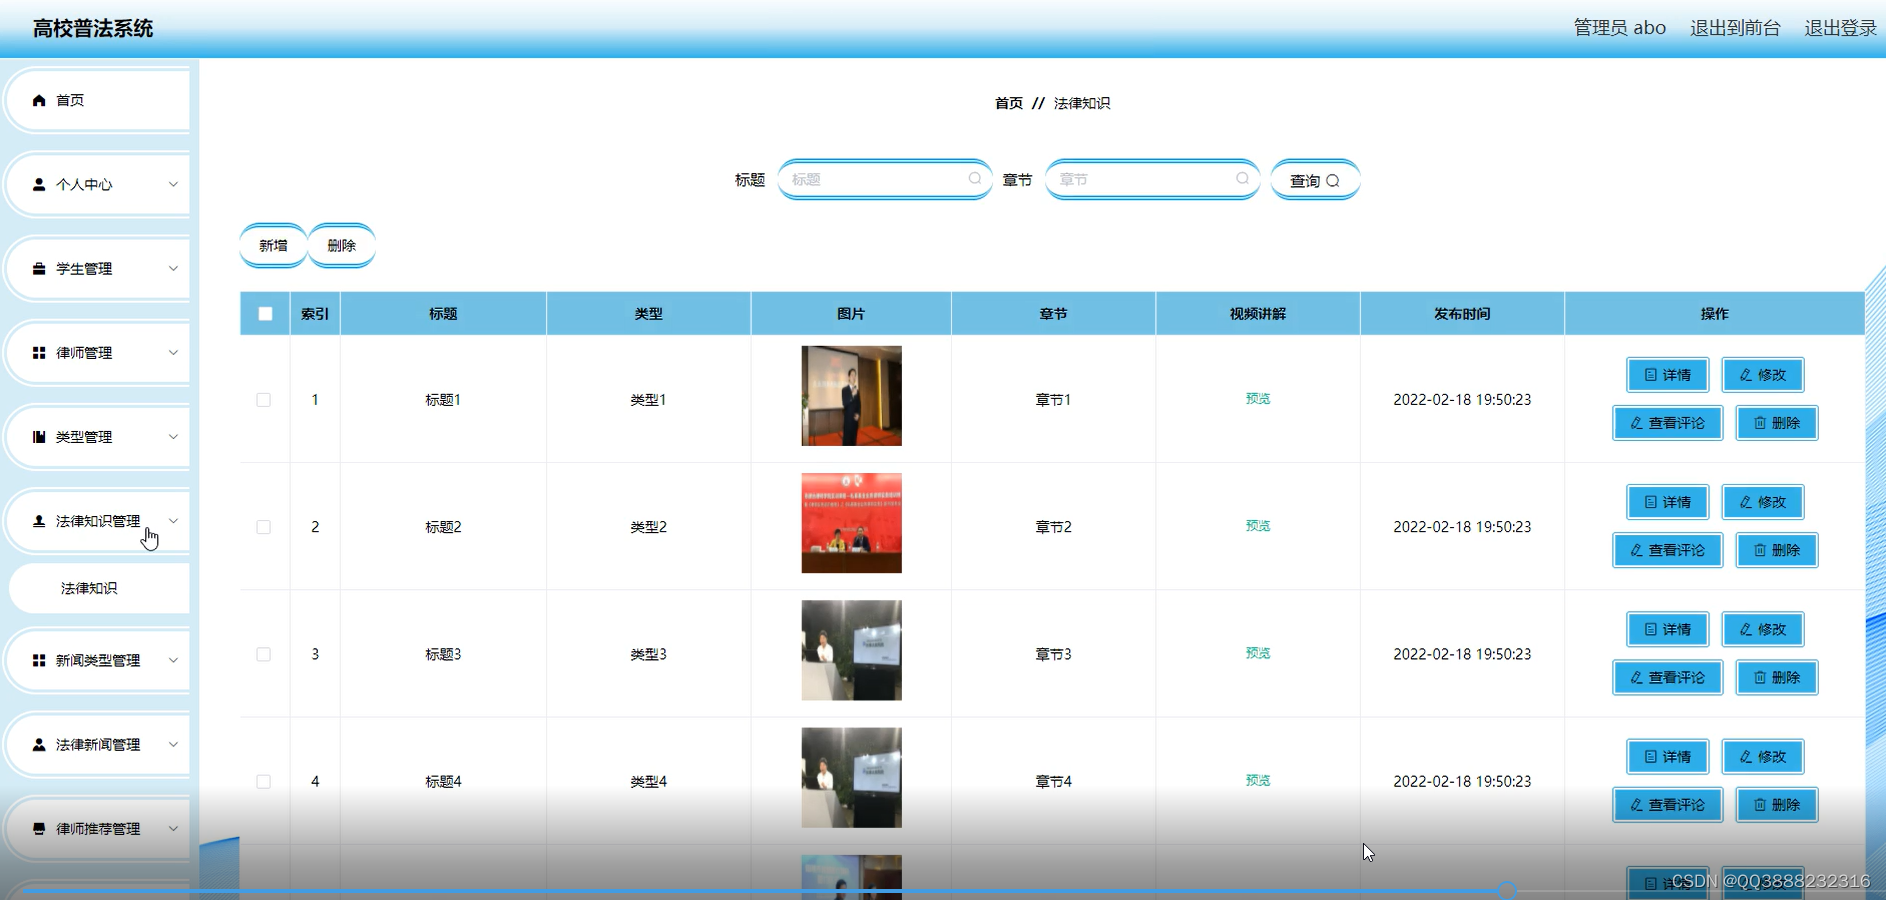Screen dimensions: 1886x900
Task: Click the thumbnail image for 标题4
Action: point(850,777)
